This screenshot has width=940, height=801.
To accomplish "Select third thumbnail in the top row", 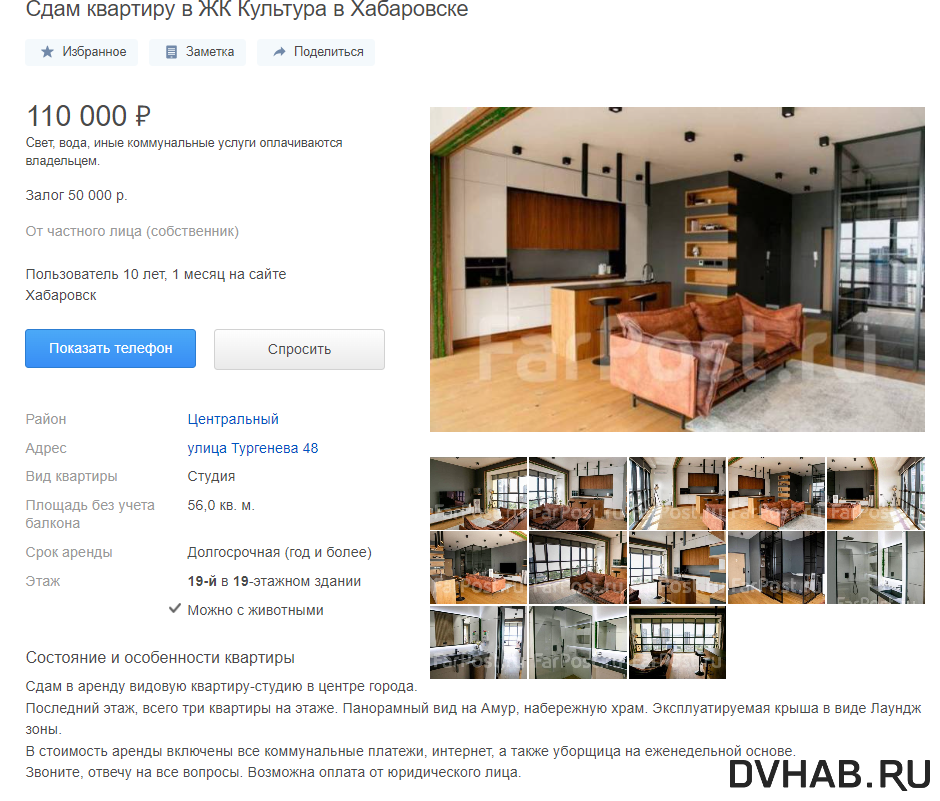I will (677, 493).
